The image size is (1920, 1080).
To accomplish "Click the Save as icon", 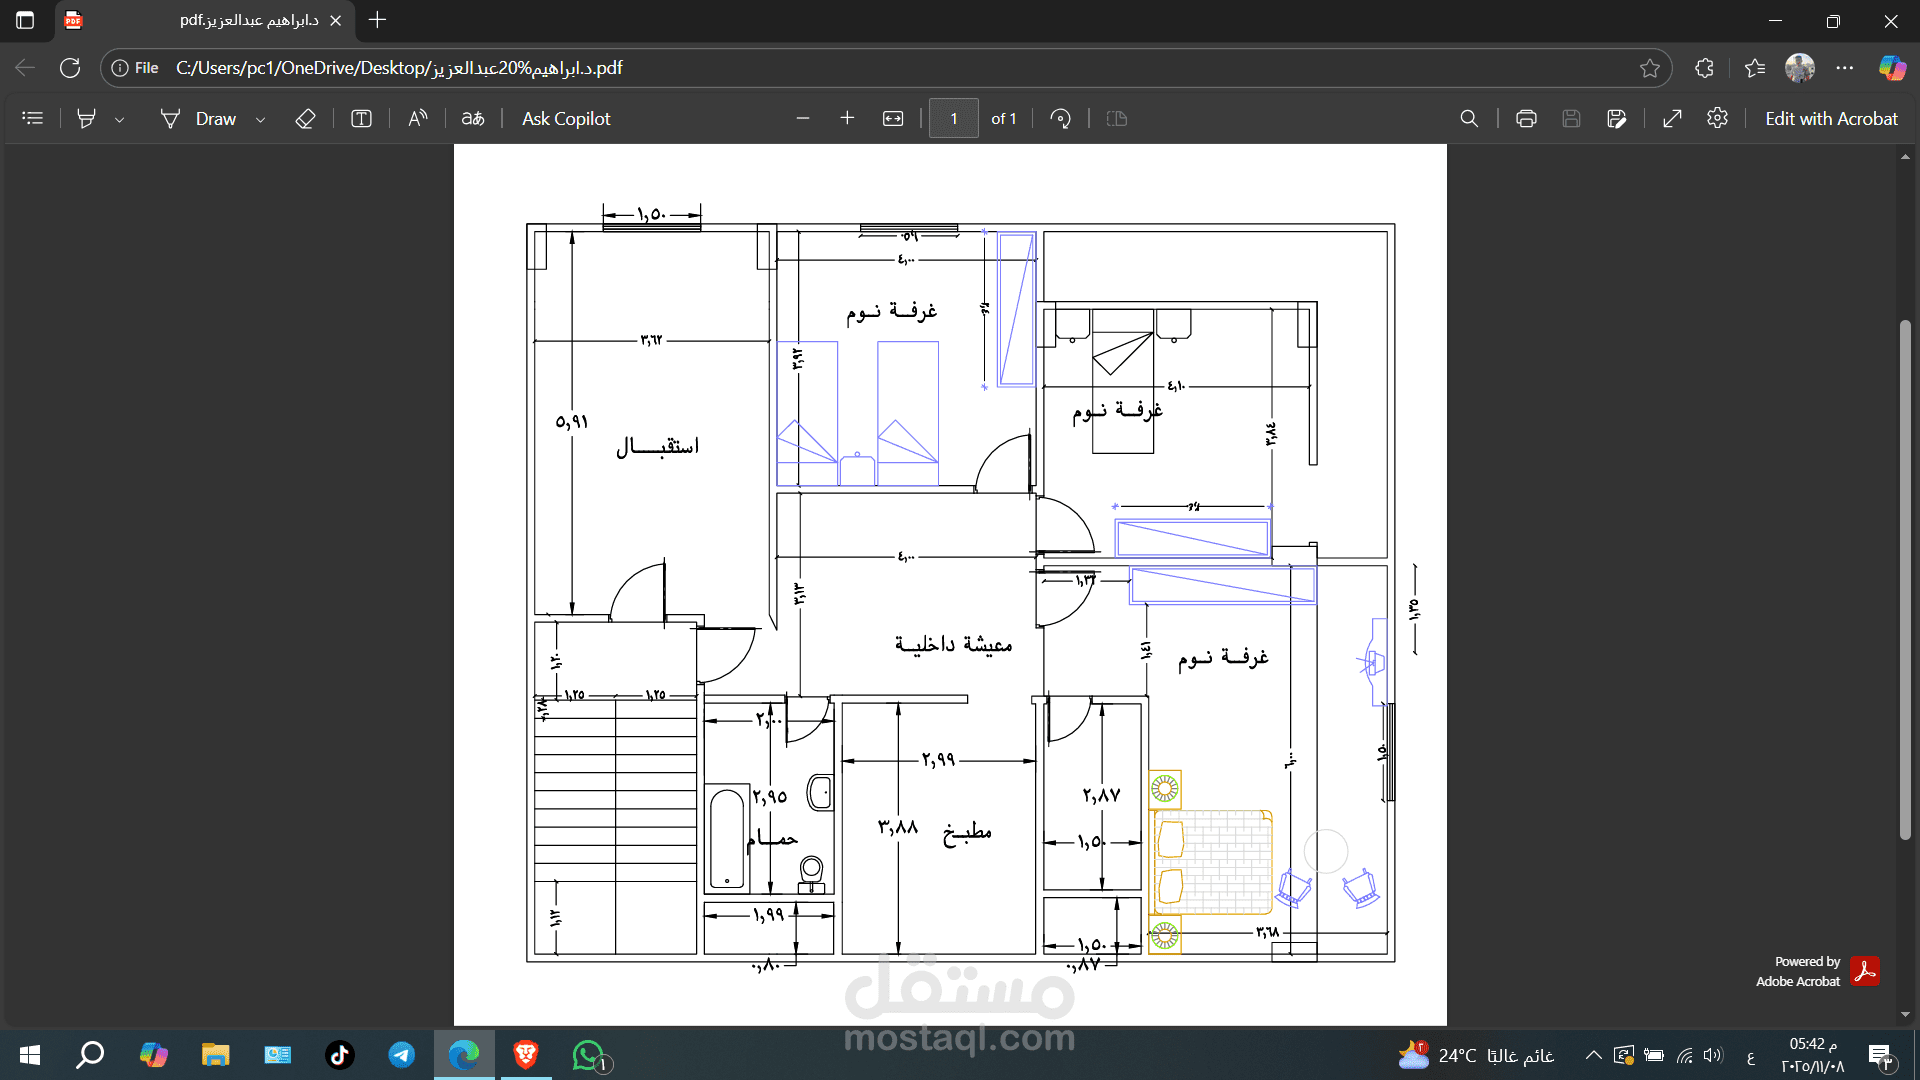I will click(1617, 118).
